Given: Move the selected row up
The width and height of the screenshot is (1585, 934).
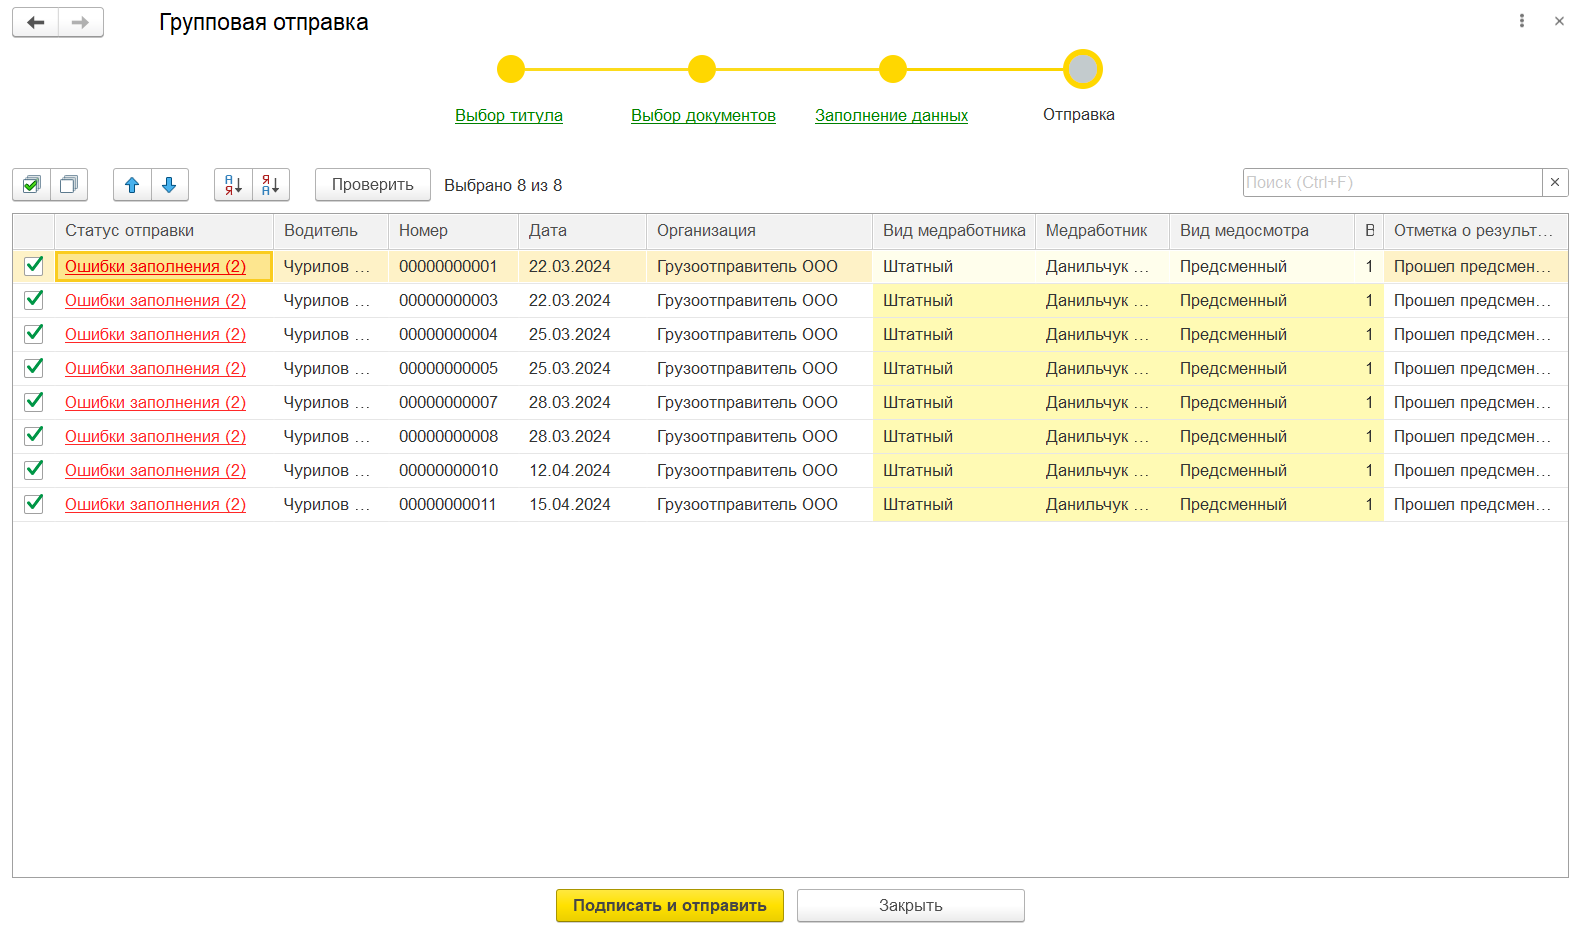Looking at the screenshot, I should (x=132, y=185).
